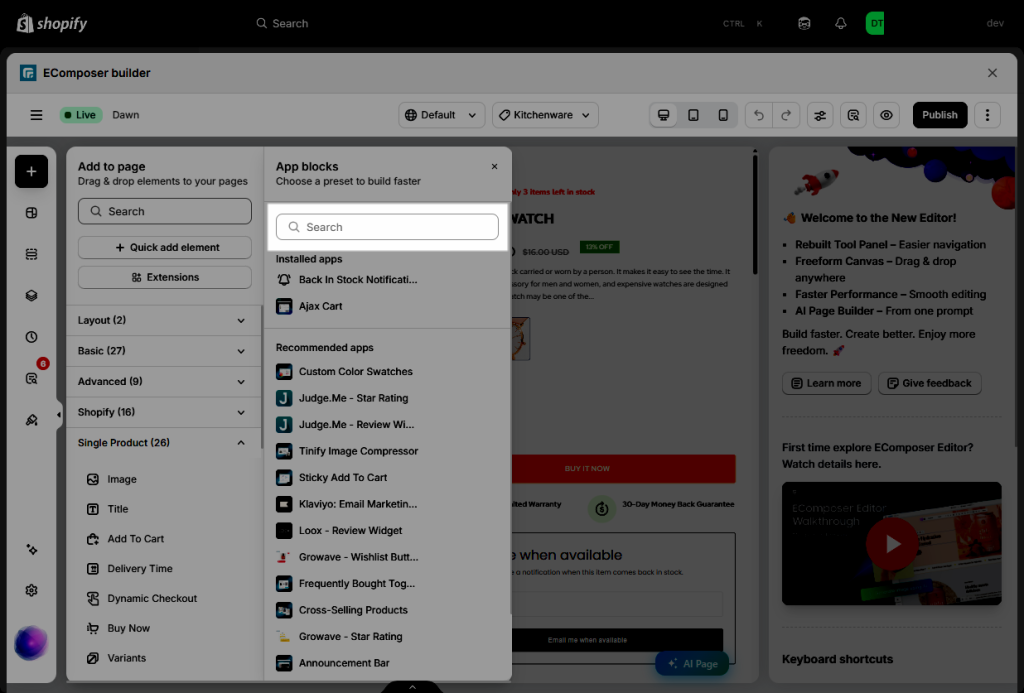Open the Default language dropdown
This screenshot has height=693, width=1024.
tap(441, 115)
